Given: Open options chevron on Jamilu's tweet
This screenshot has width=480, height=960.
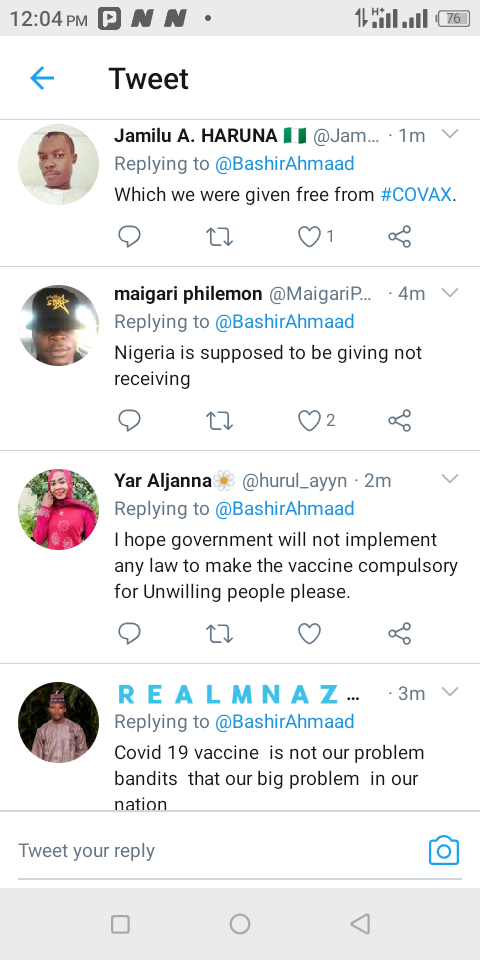Looking at the screenshot, I should point(450,134).
